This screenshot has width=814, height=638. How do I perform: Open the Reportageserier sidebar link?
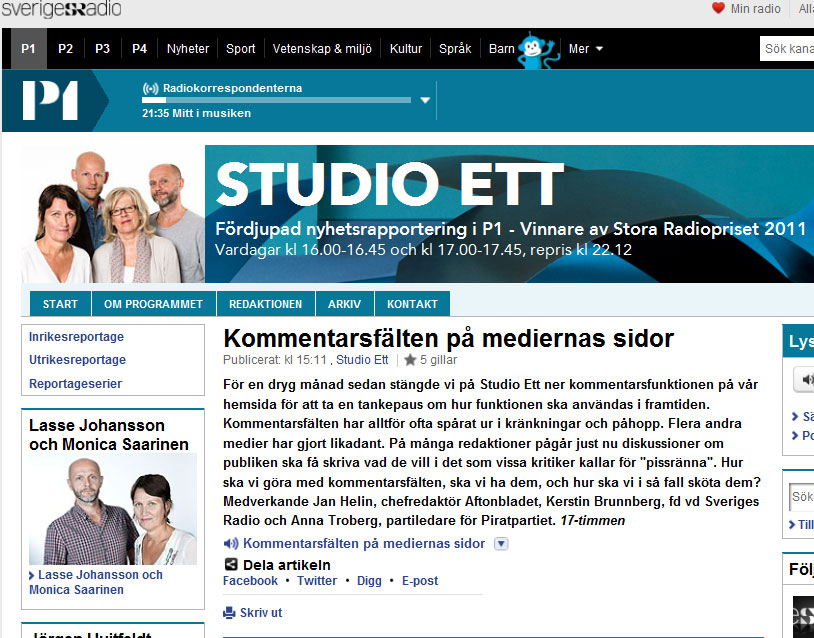coord(75,384)
